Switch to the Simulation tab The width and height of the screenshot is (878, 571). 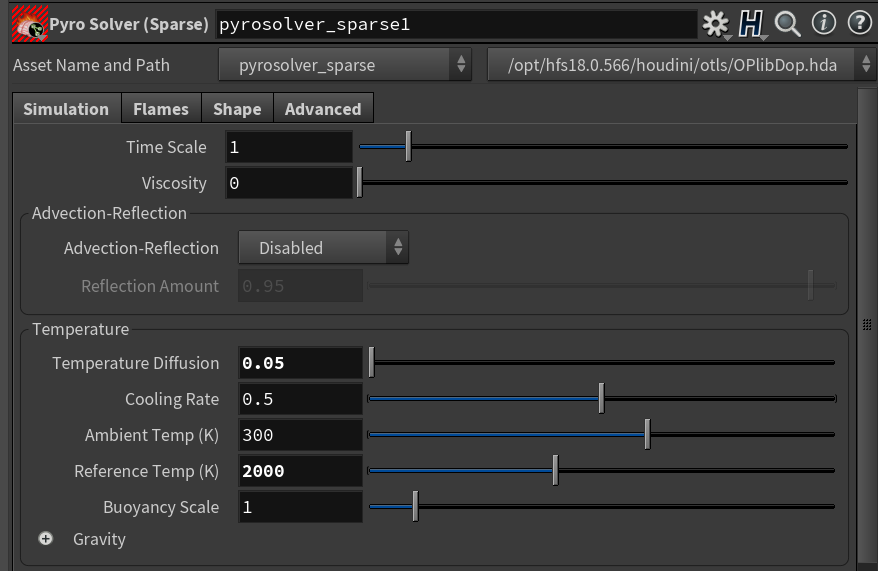point(66,109)
